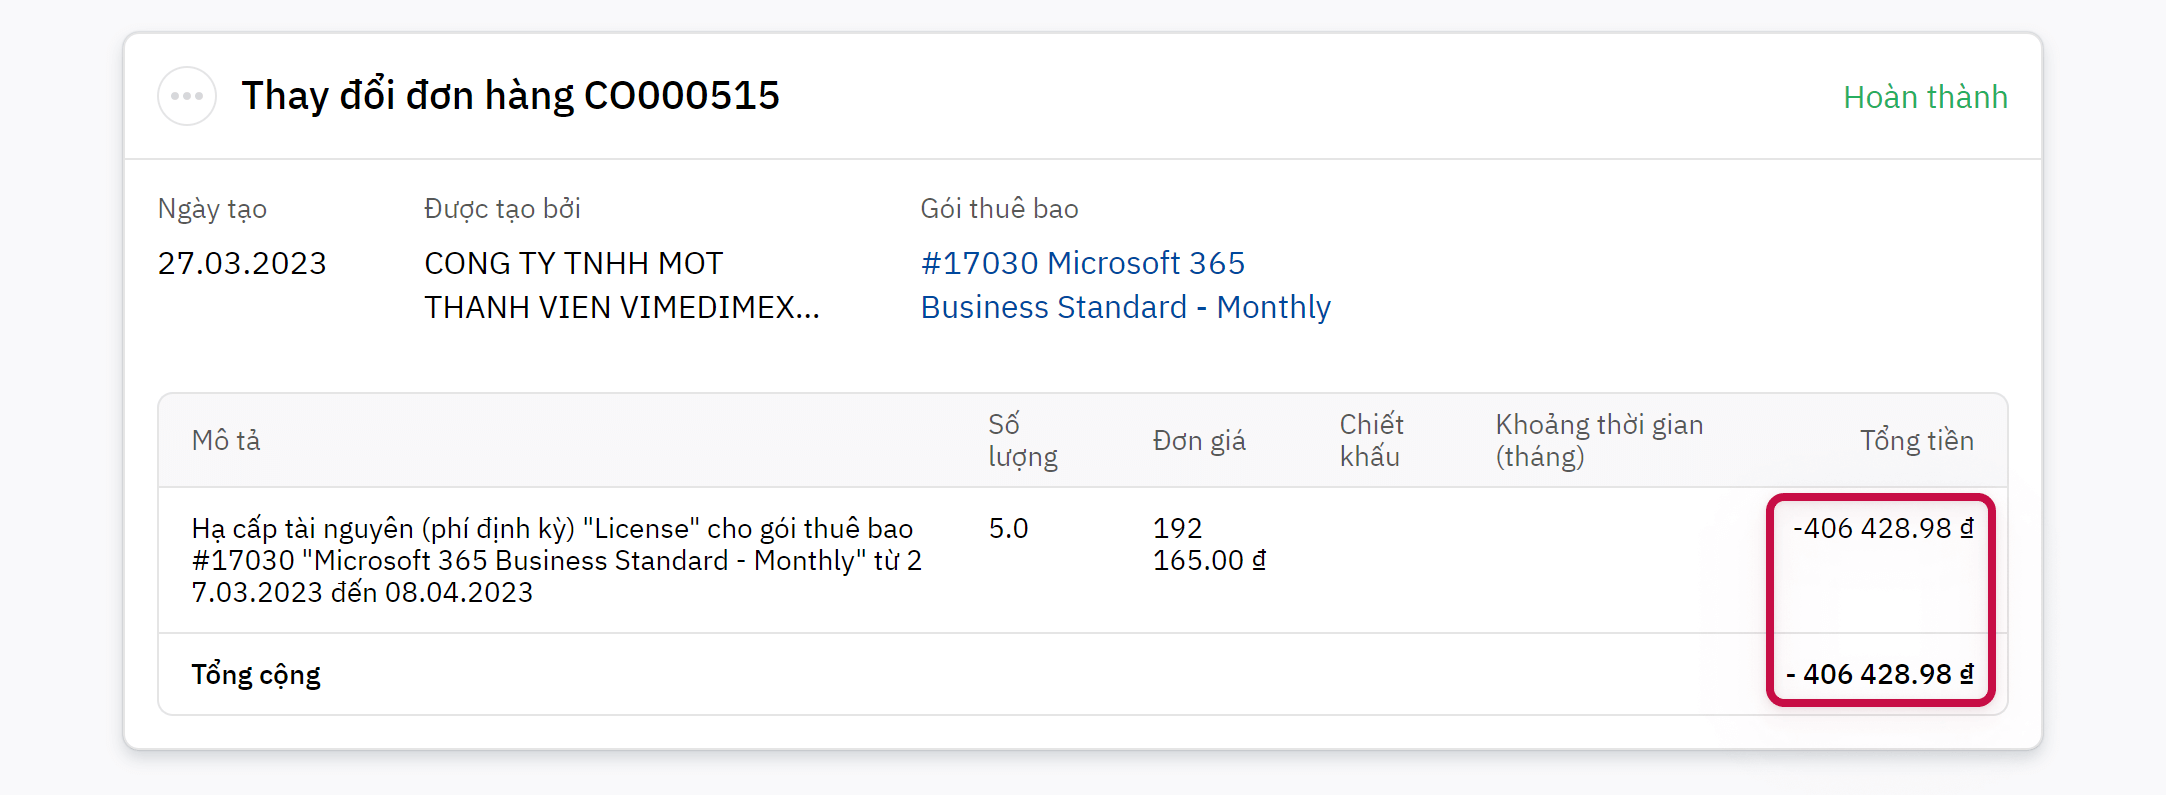Click the three-dot order status icon
Screen dimensions: 2166x795
tap(187, 96)
